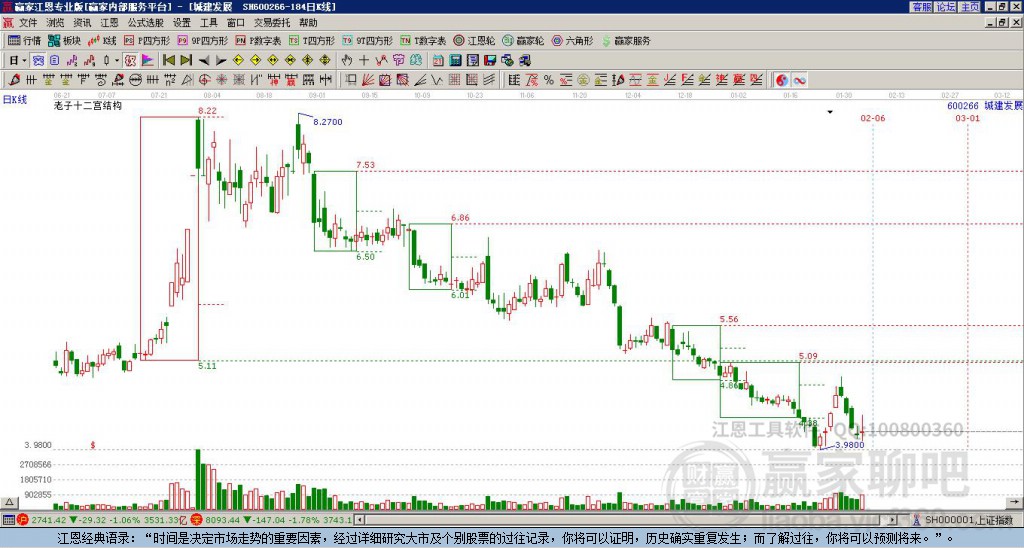Open the P四方形 square tool
This screenshot has width=1024, height=548.
148,40
